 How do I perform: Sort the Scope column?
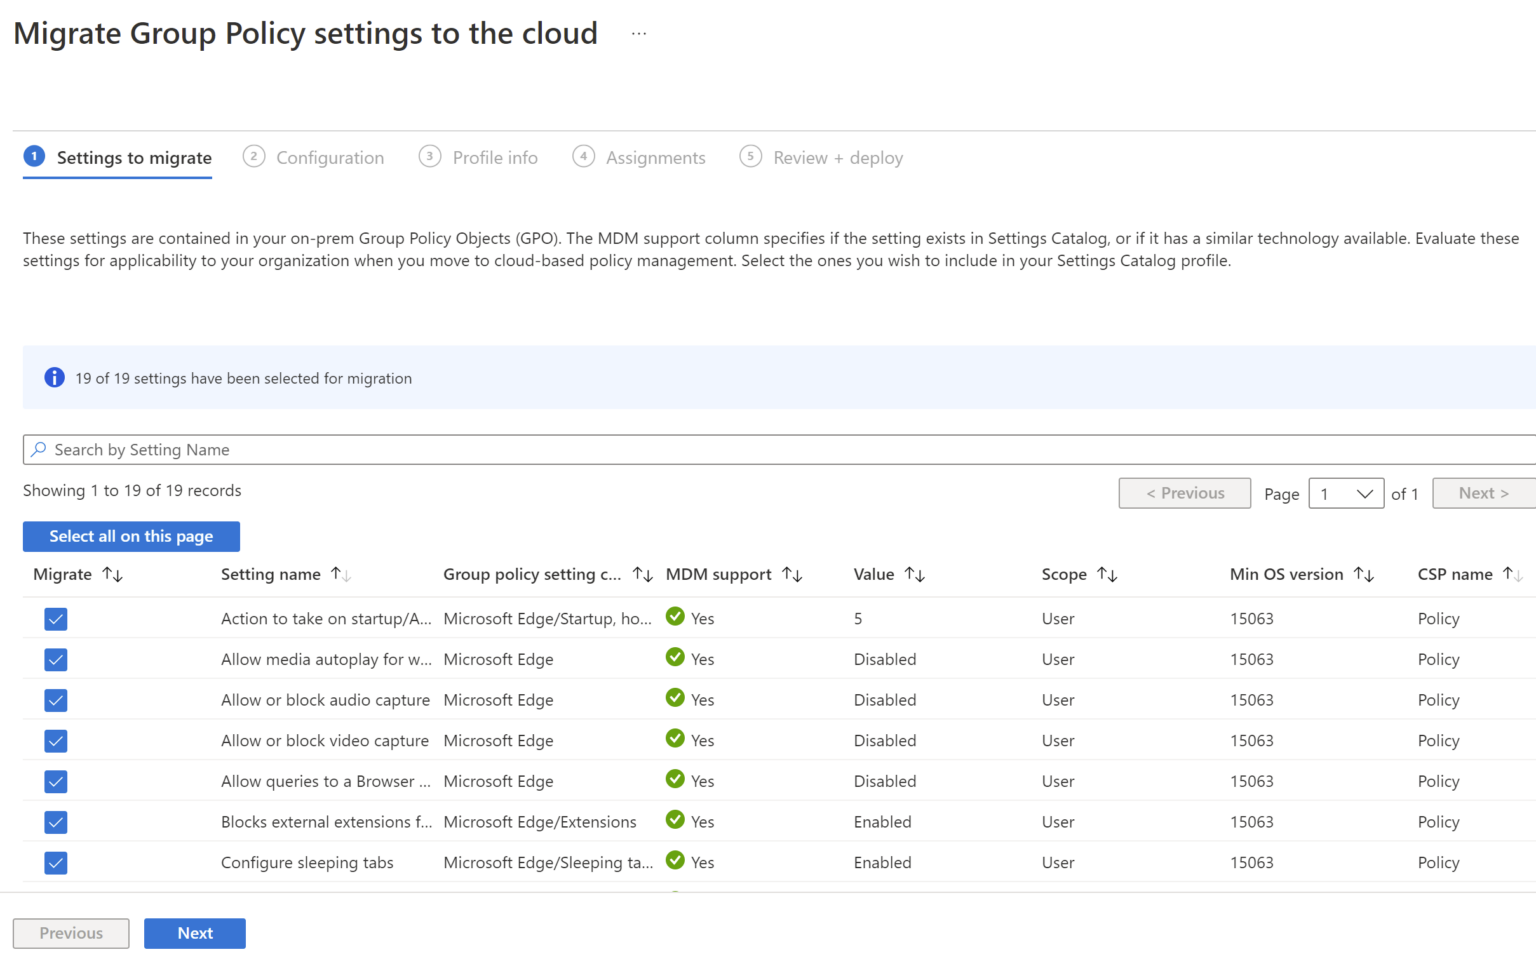point(1107,574)
